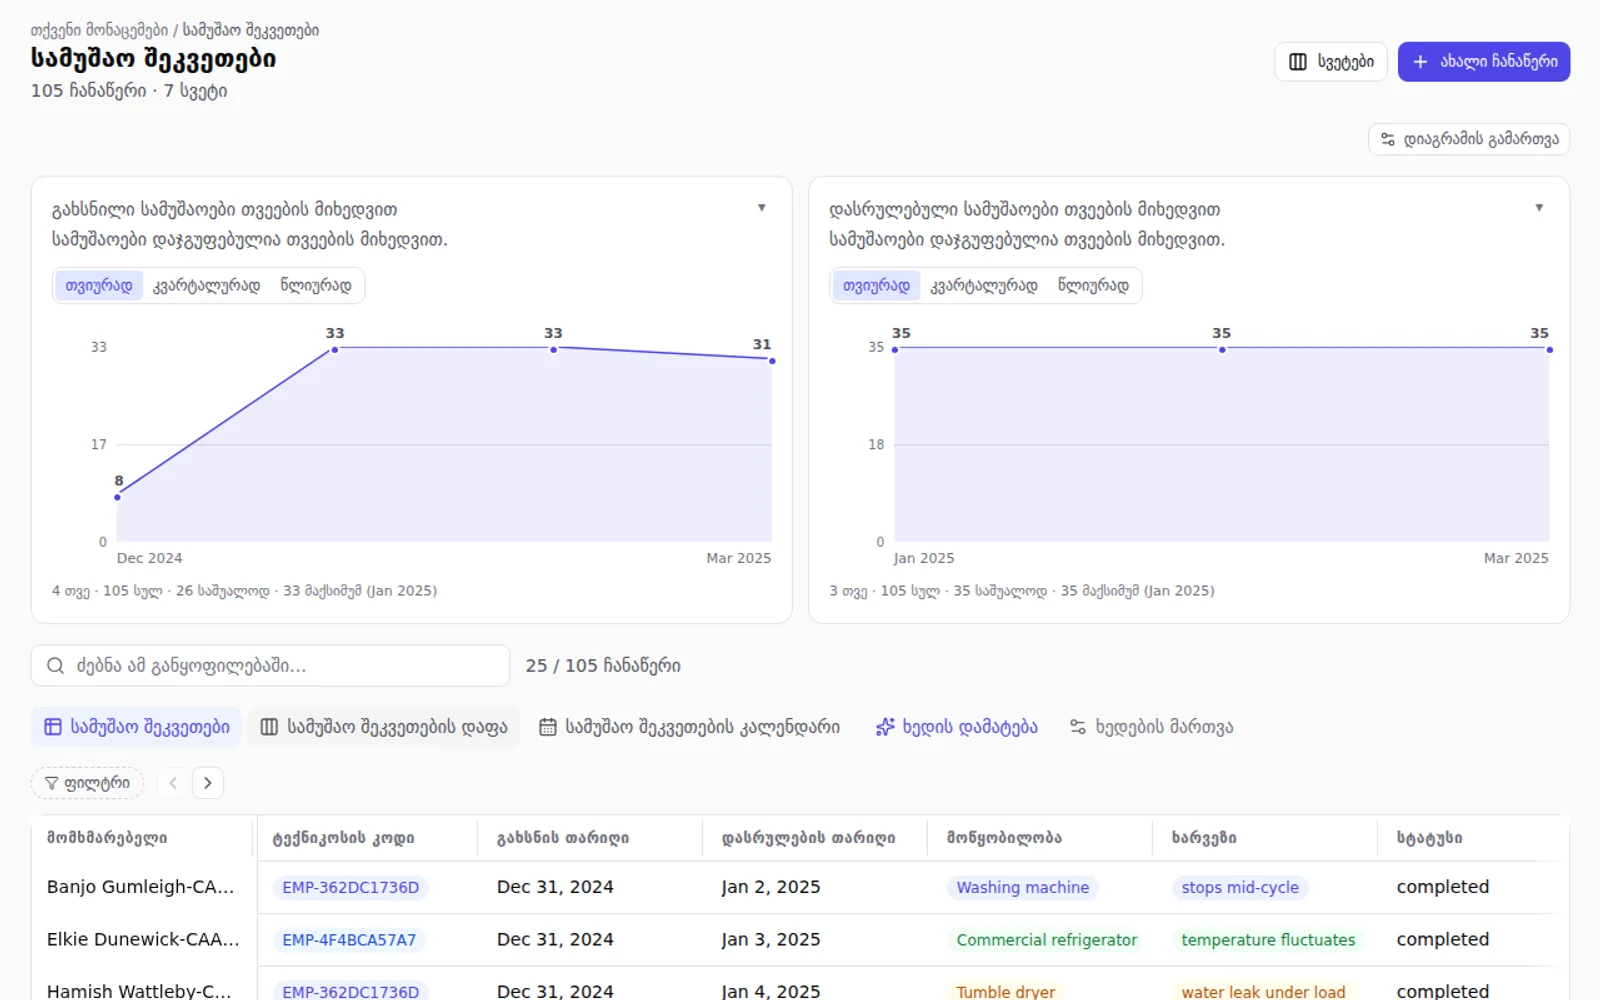The width and height of the screenshot is (1600, 1000).
Task: Open technician code EMP-4F4BCA57A7 link
Action: (349, 940)
